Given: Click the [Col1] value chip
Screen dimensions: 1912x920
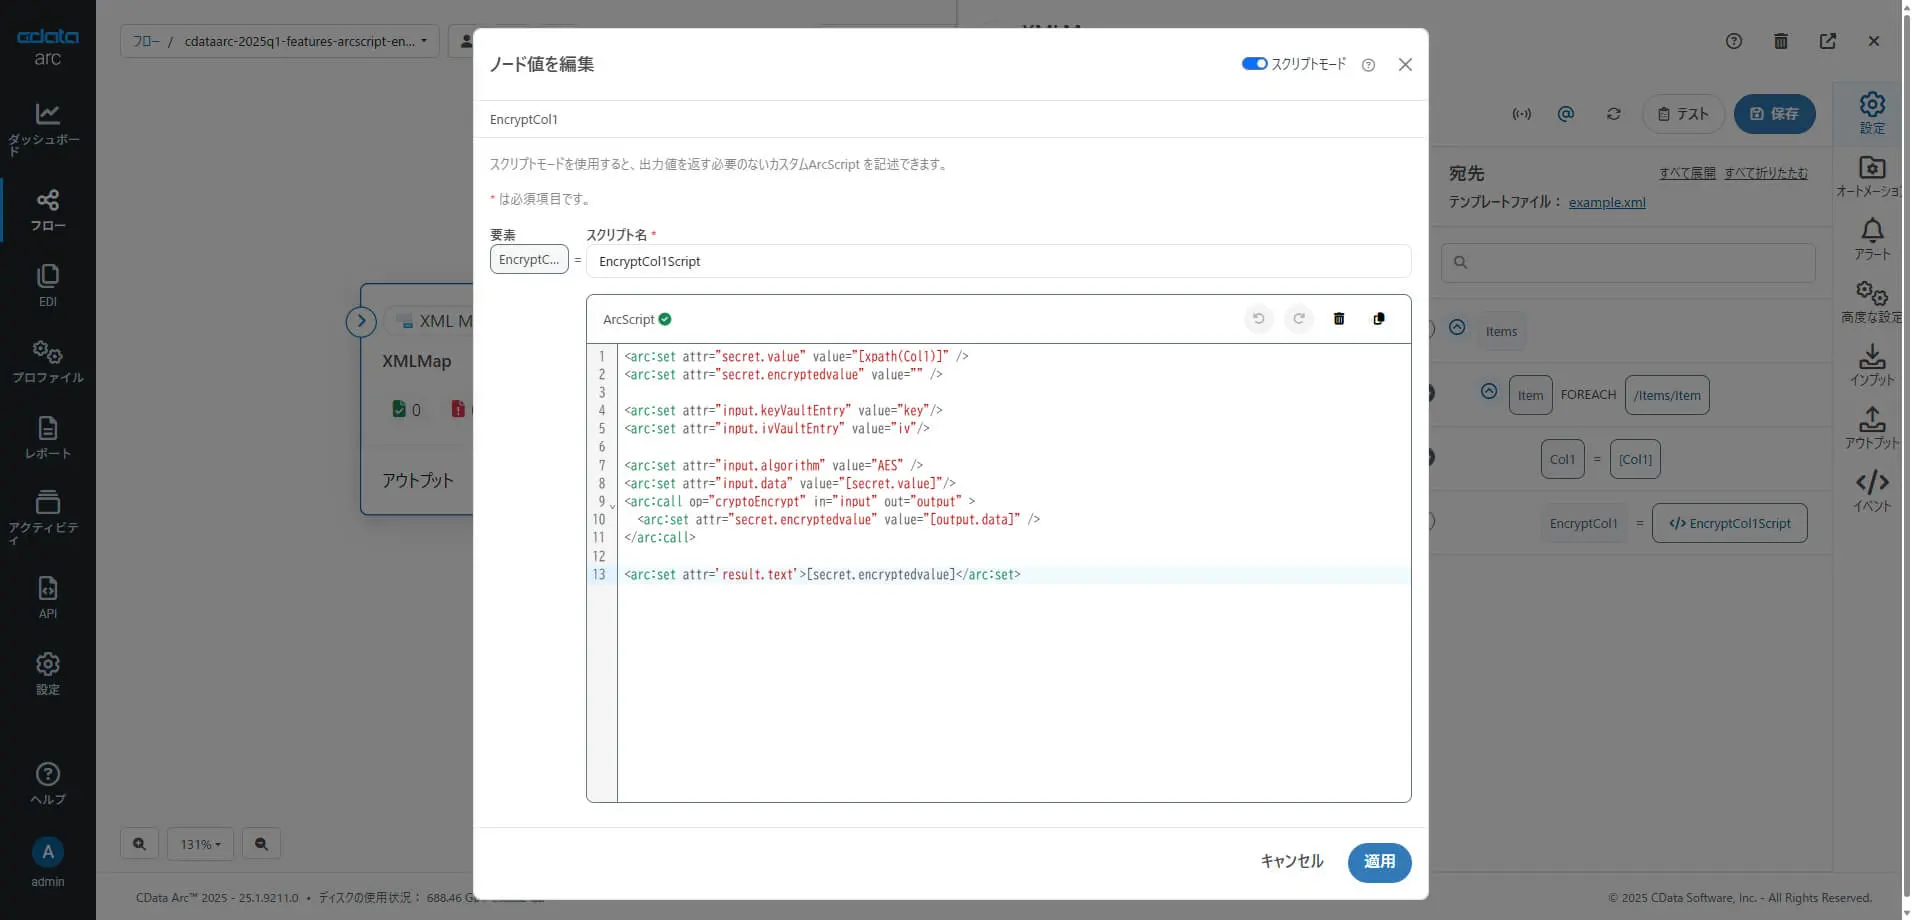Looking at the screenshot, I should coord(1635,459).
